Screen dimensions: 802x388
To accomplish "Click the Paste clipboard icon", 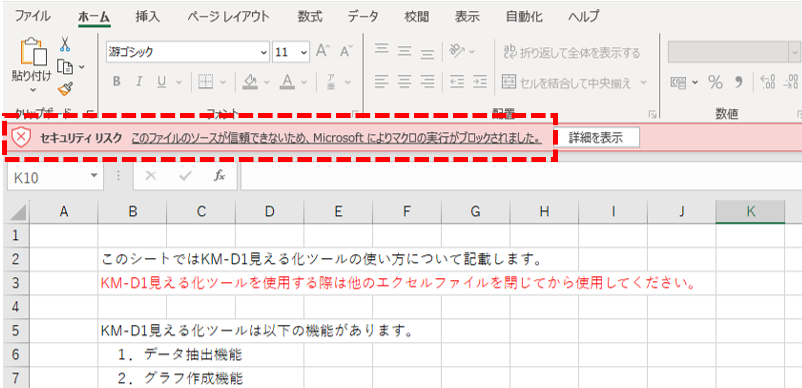I will tap(33, 52).
